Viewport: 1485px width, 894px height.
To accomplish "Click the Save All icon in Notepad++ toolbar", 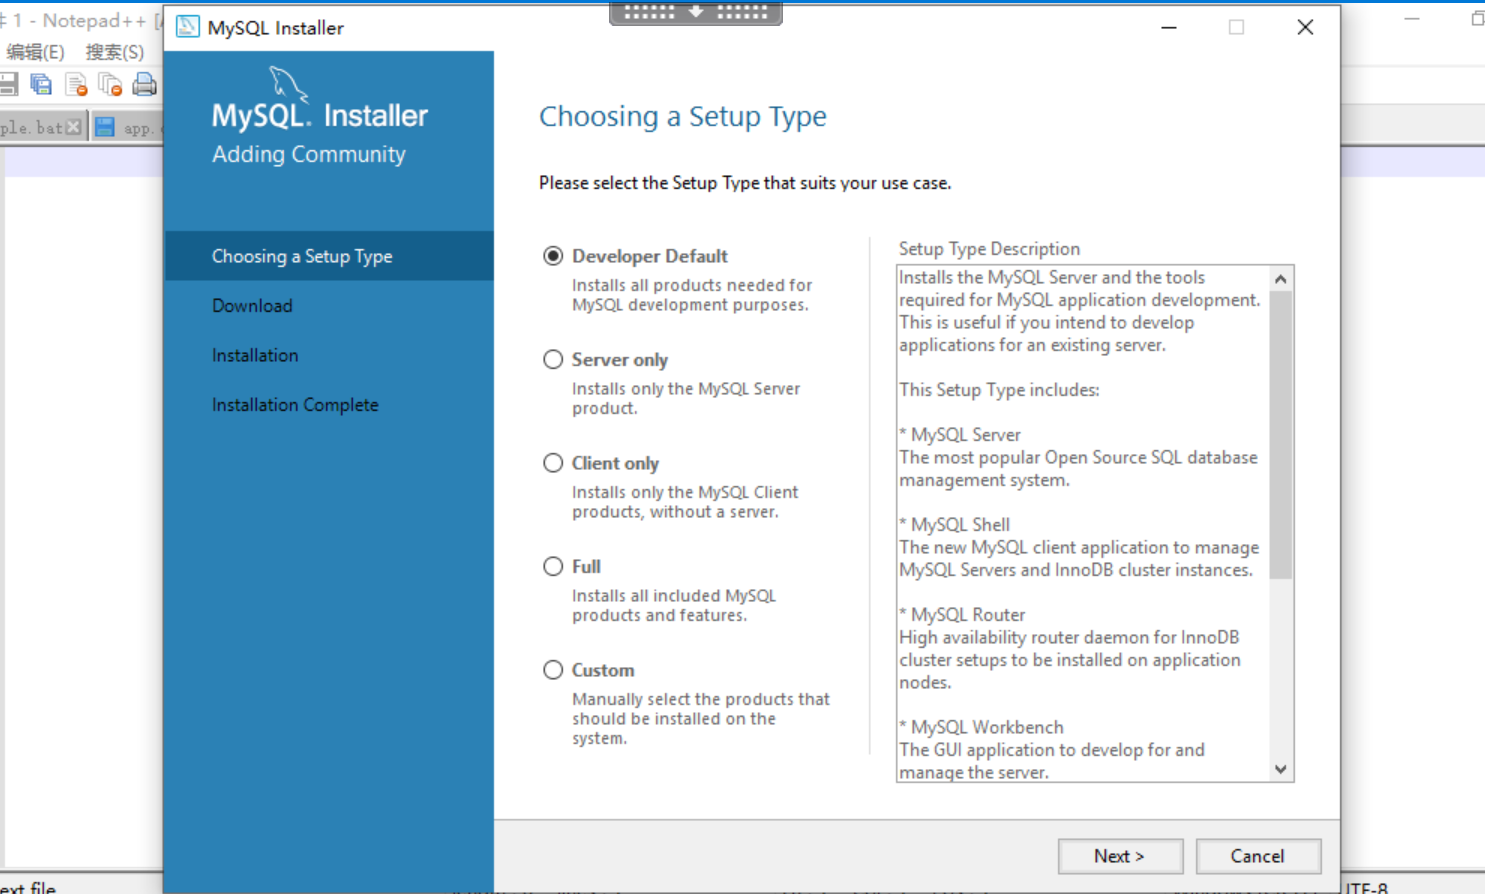I will pyautogui.click(x=41, y=85).
